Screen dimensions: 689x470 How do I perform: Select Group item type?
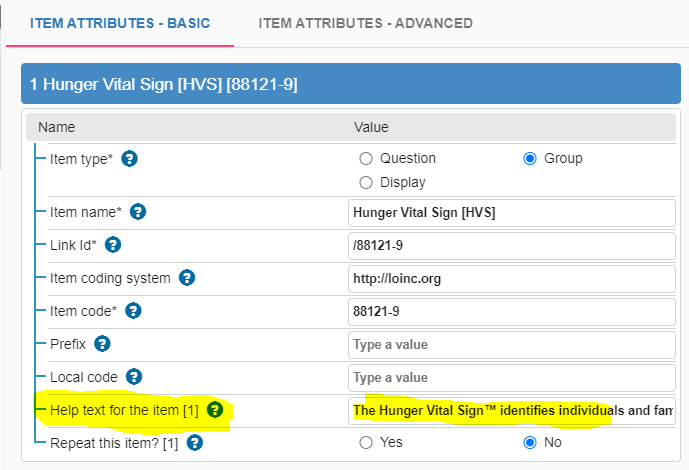[x=530, y=159]
